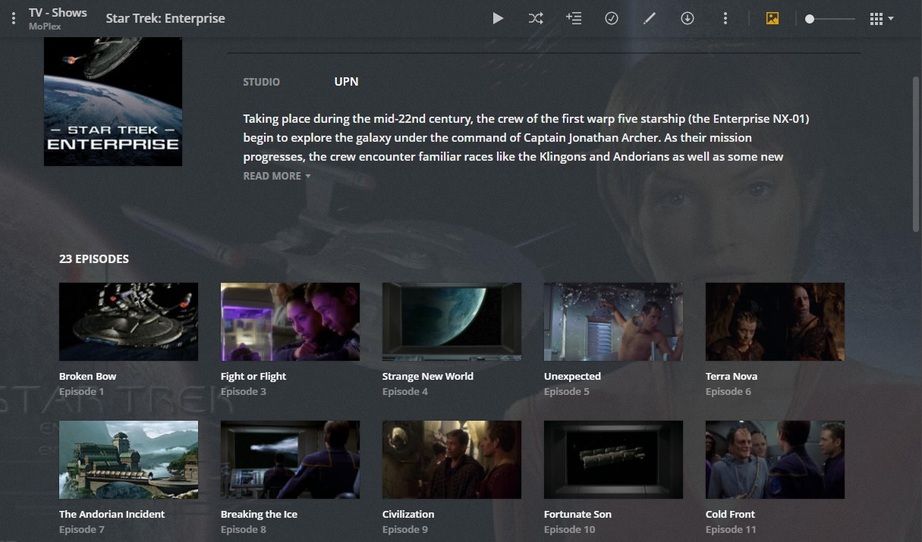Open the toolbar more options menu
The width and height of the screenshot is (922, 542).
725,19
